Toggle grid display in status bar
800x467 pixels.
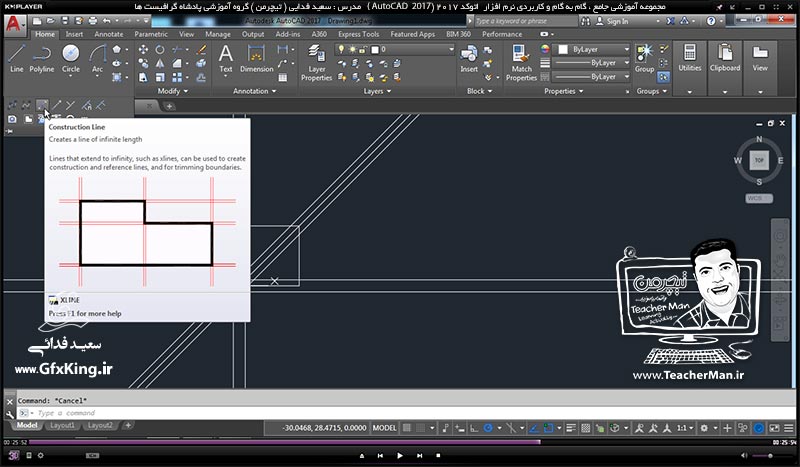click(407, 428)
